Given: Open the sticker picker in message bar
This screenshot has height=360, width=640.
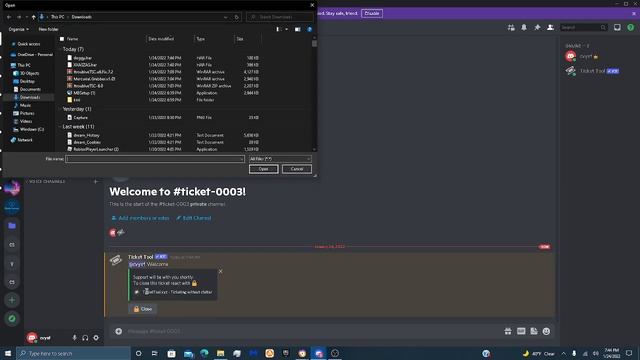Looking at the screenshot, I should coord(534,331).
